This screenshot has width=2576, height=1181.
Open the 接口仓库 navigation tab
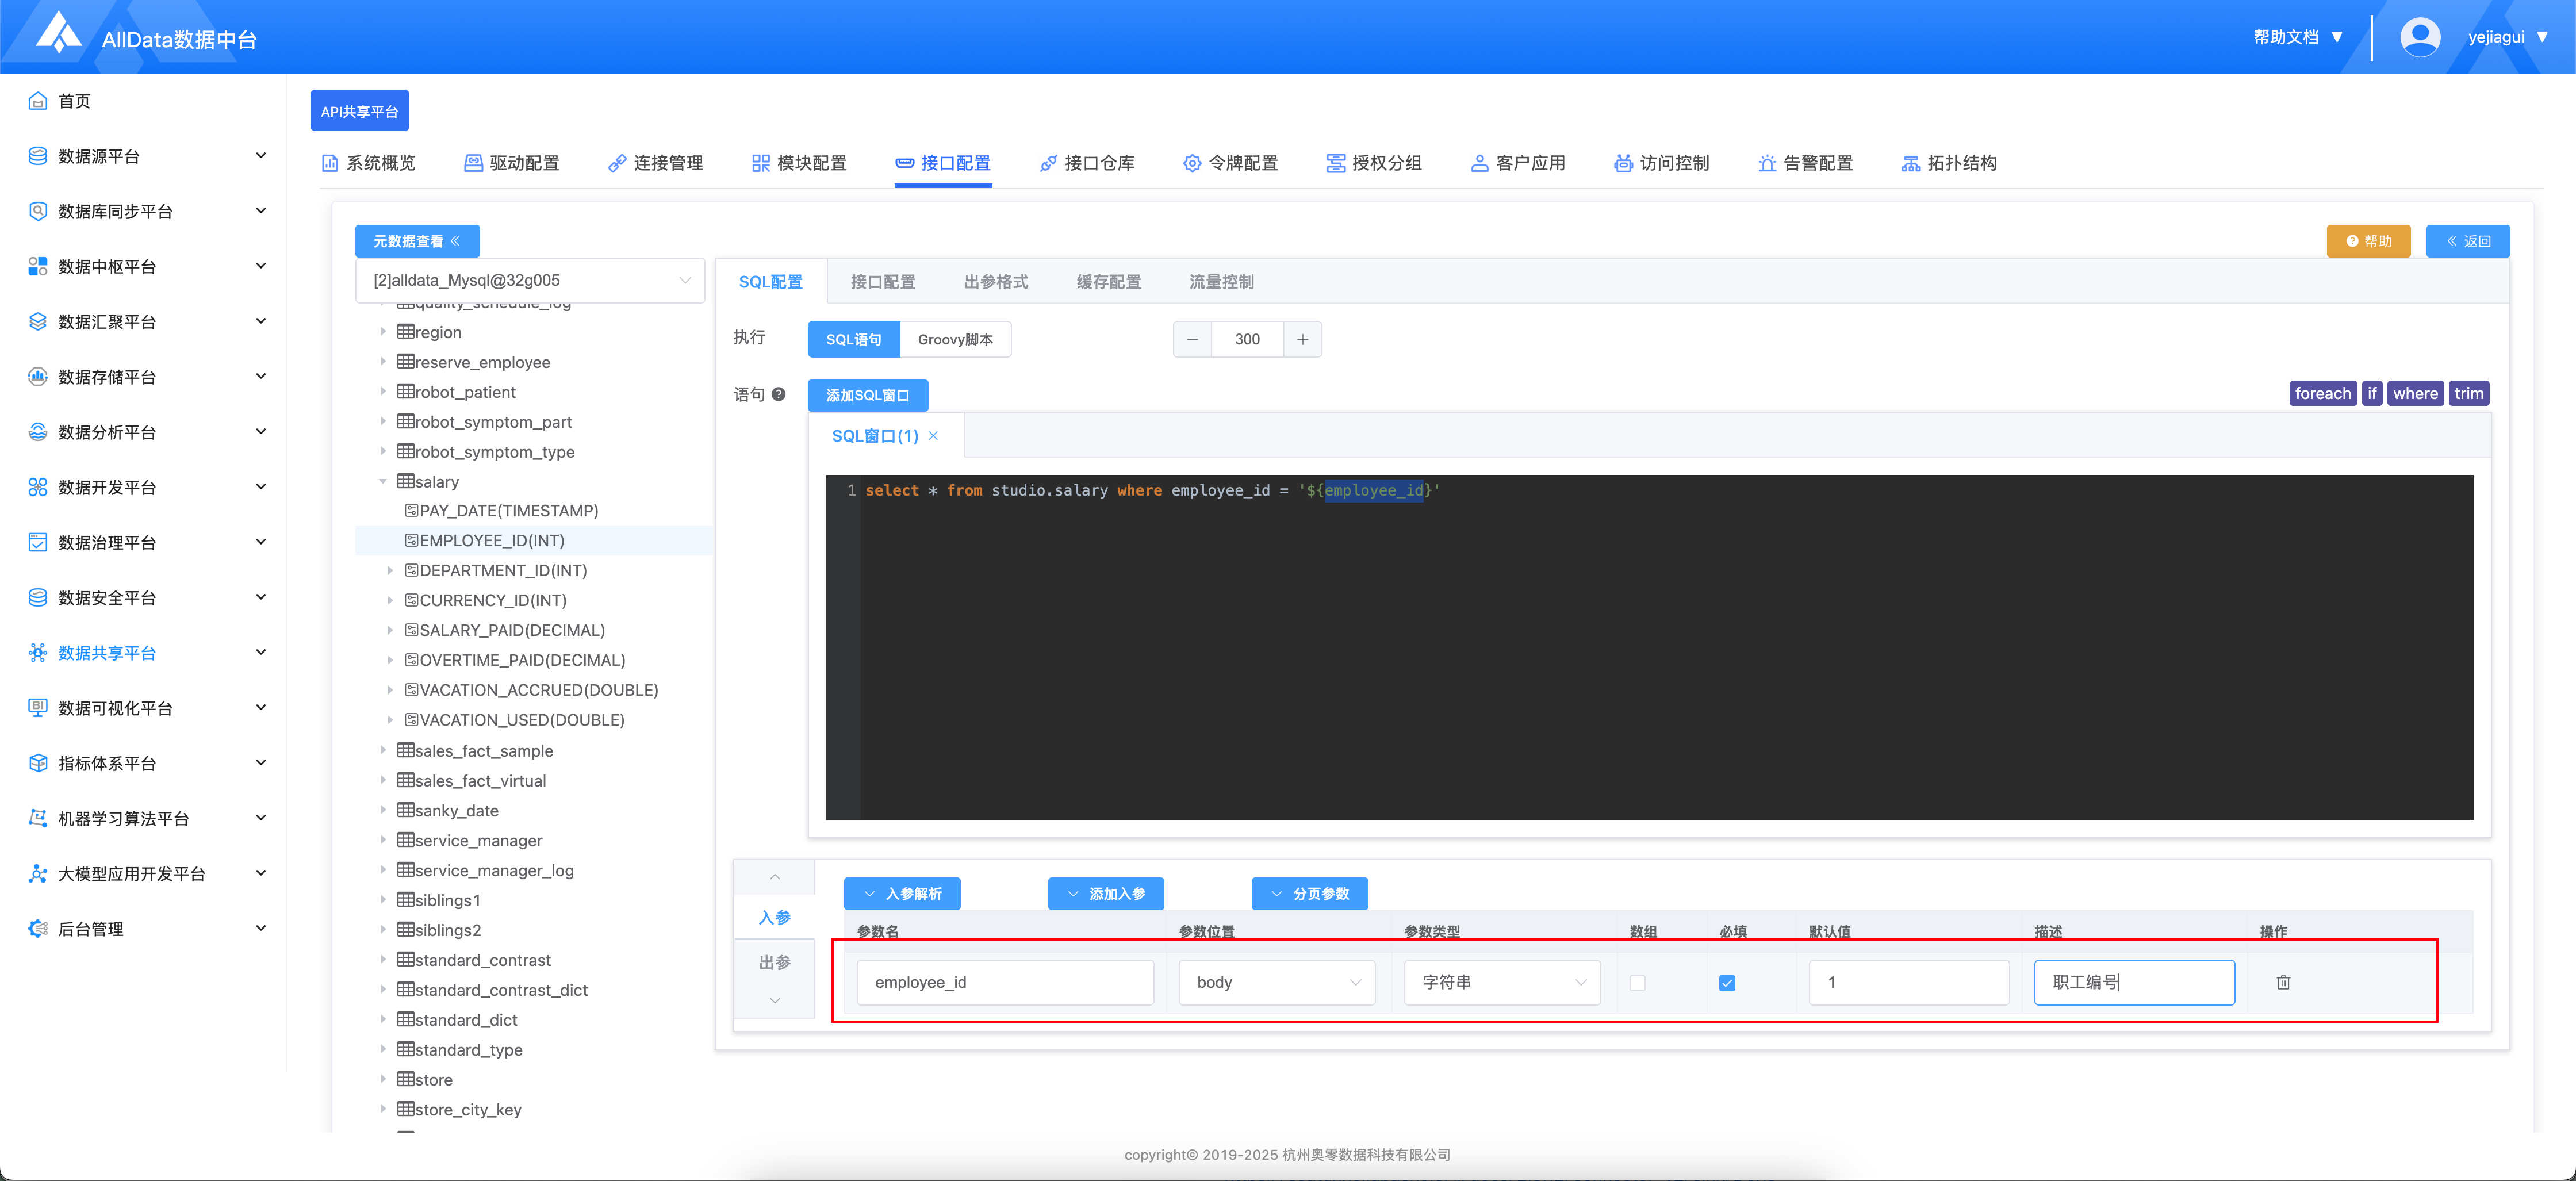1087,163
